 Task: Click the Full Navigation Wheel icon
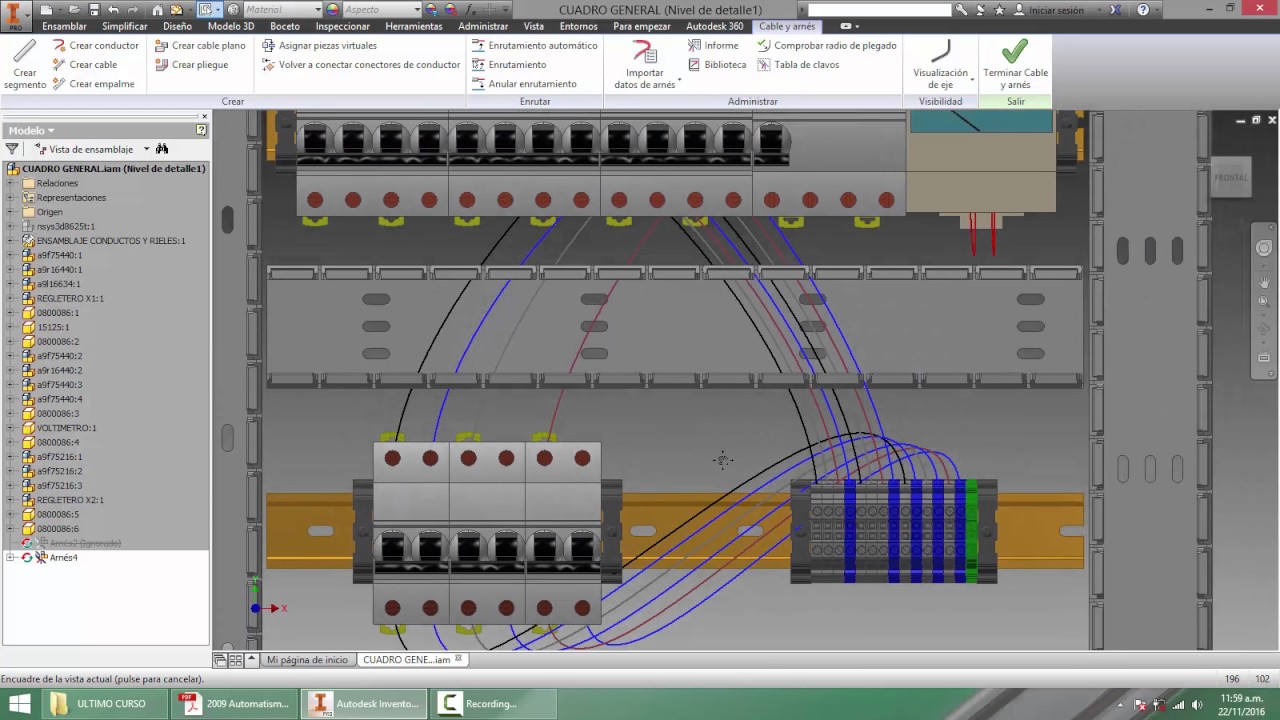point(1264,248)
